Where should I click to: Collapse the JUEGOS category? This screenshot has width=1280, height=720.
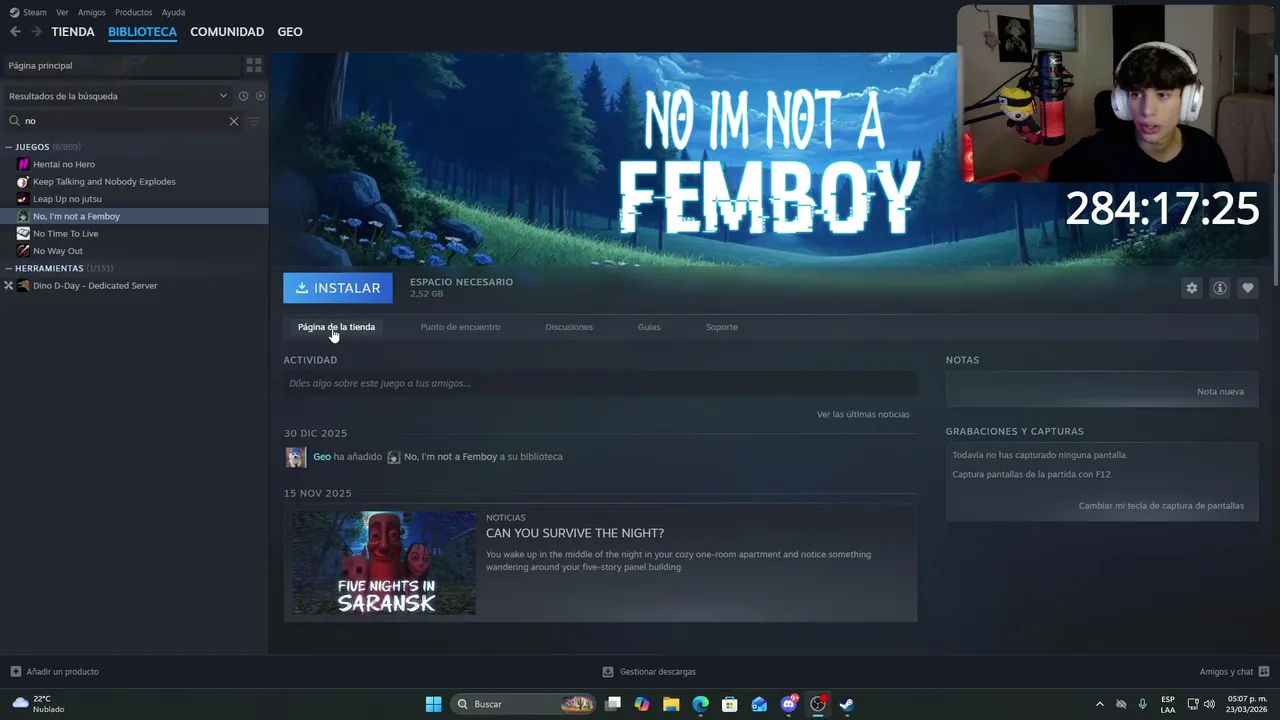(9, 147)
